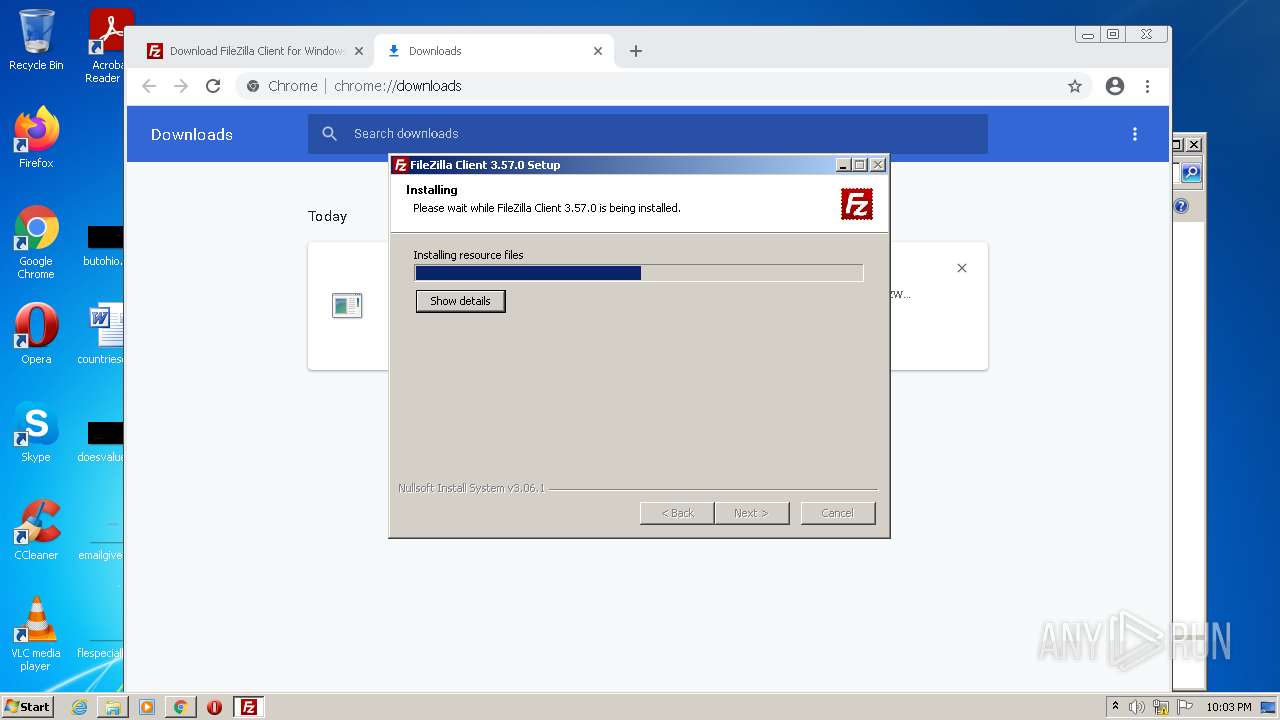Click the Search downloads field
Viewport: 1280px width, 720px height.
click(x=648, y=134)
